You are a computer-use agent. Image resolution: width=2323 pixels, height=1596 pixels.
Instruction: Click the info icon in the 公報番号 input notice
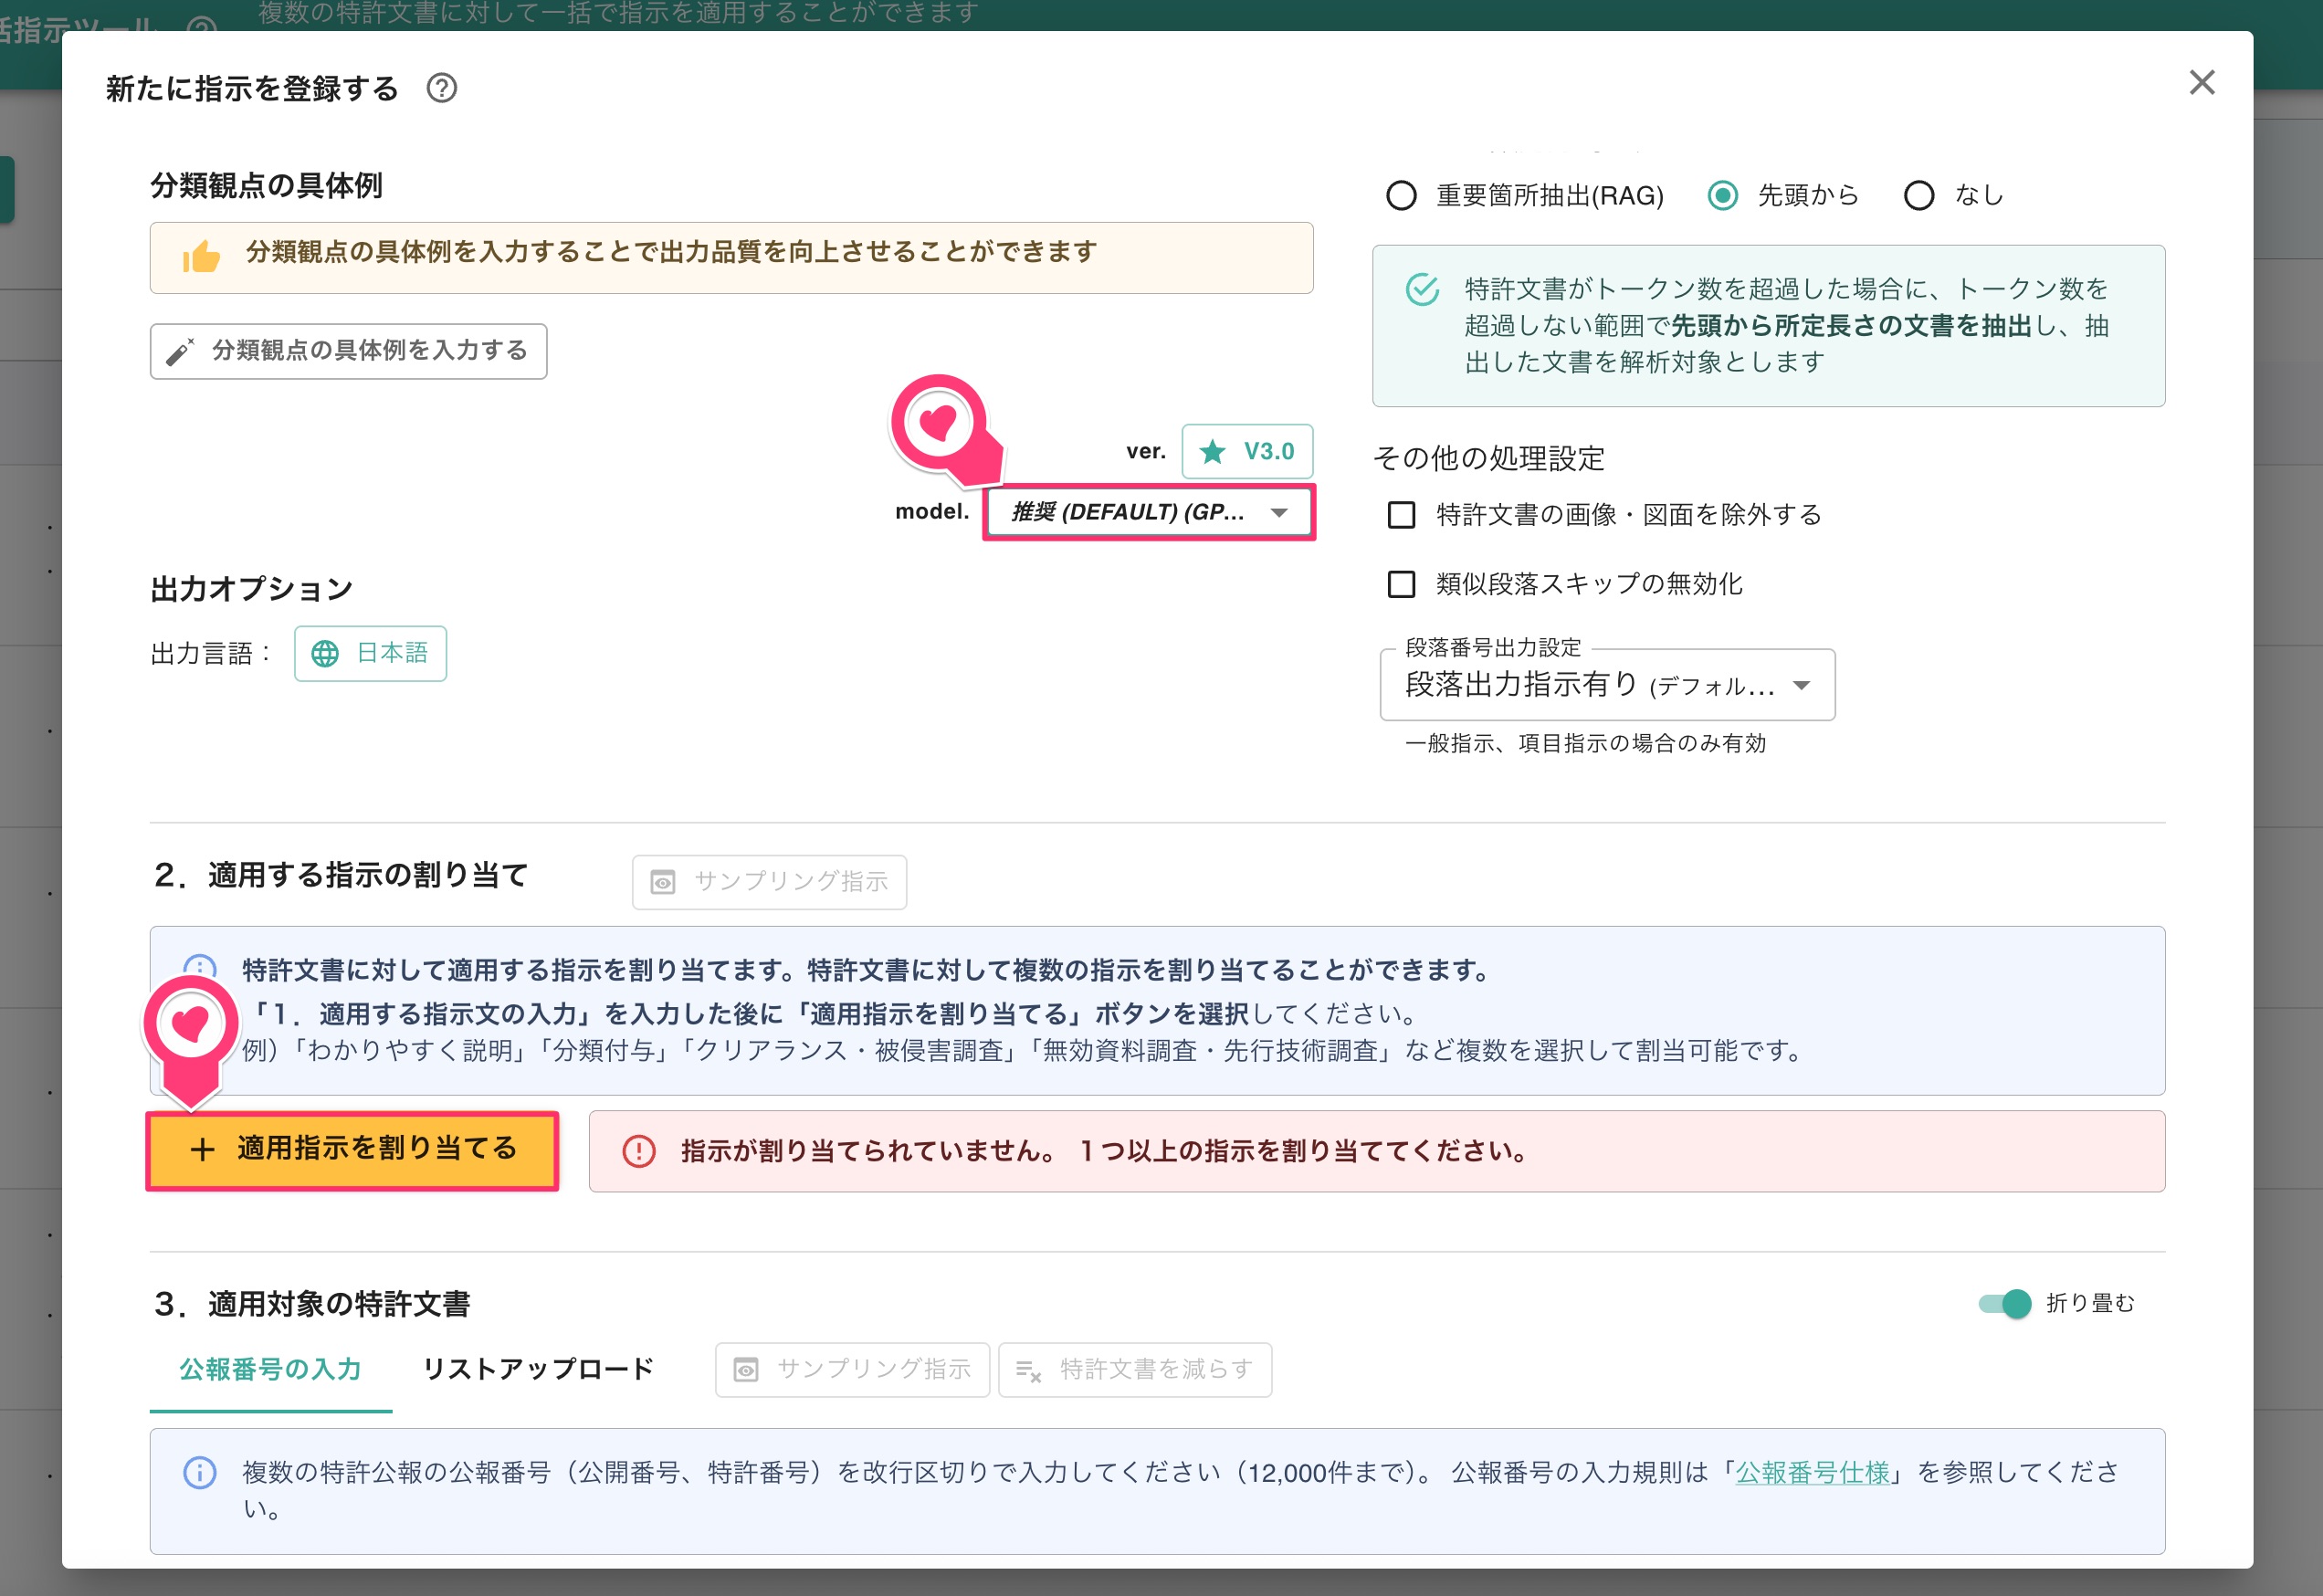click(x=200, y=1472)
